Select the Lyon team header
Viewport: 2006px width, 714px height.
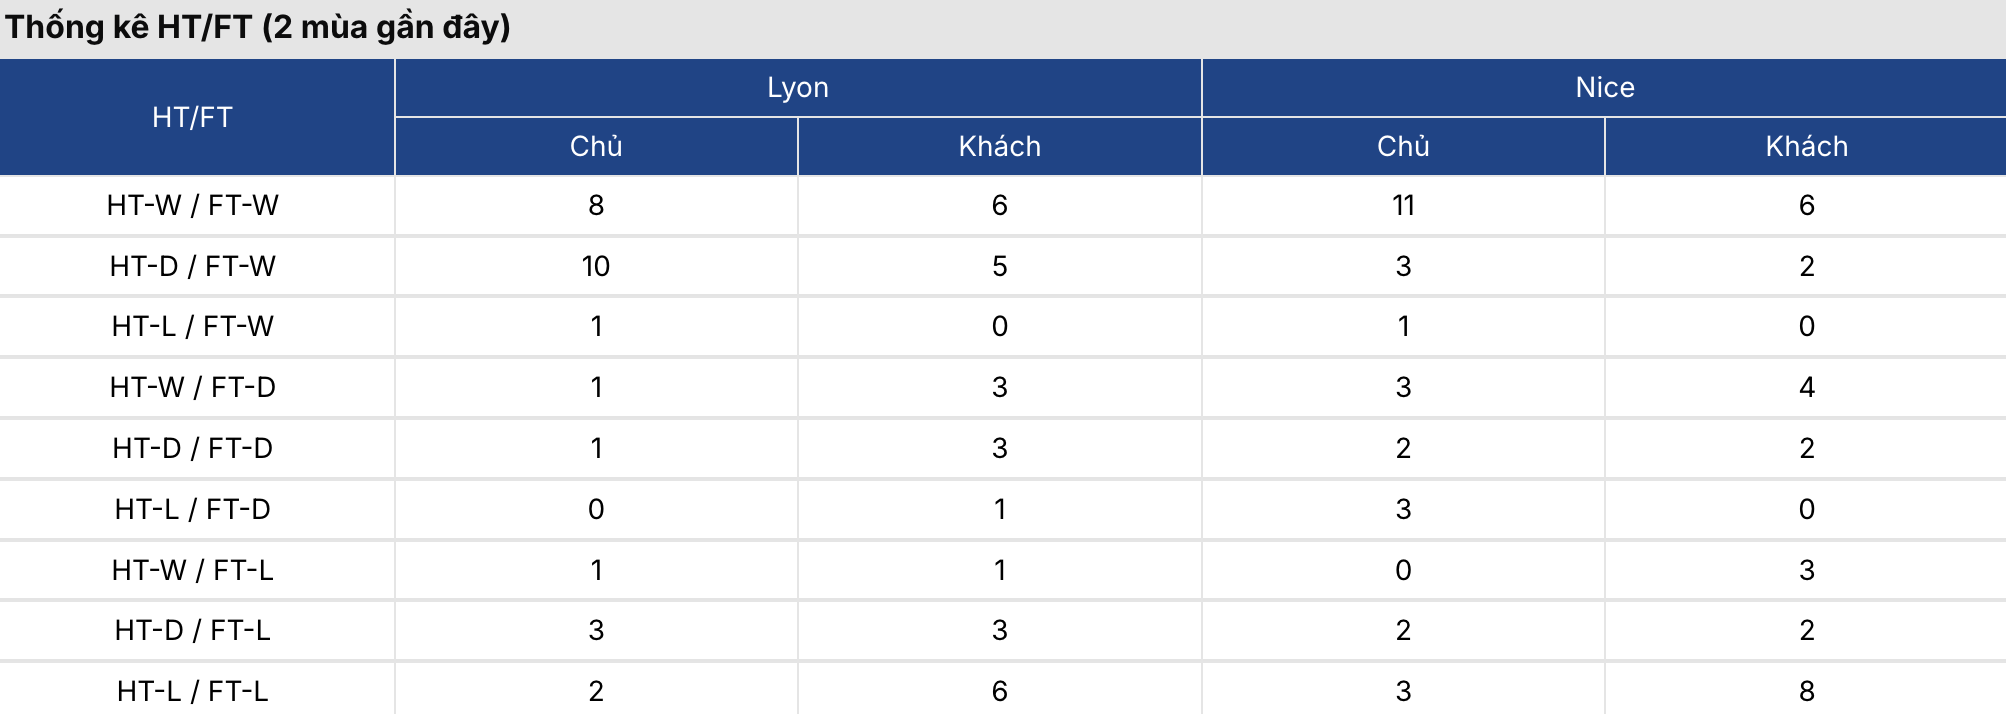(797, 88)
